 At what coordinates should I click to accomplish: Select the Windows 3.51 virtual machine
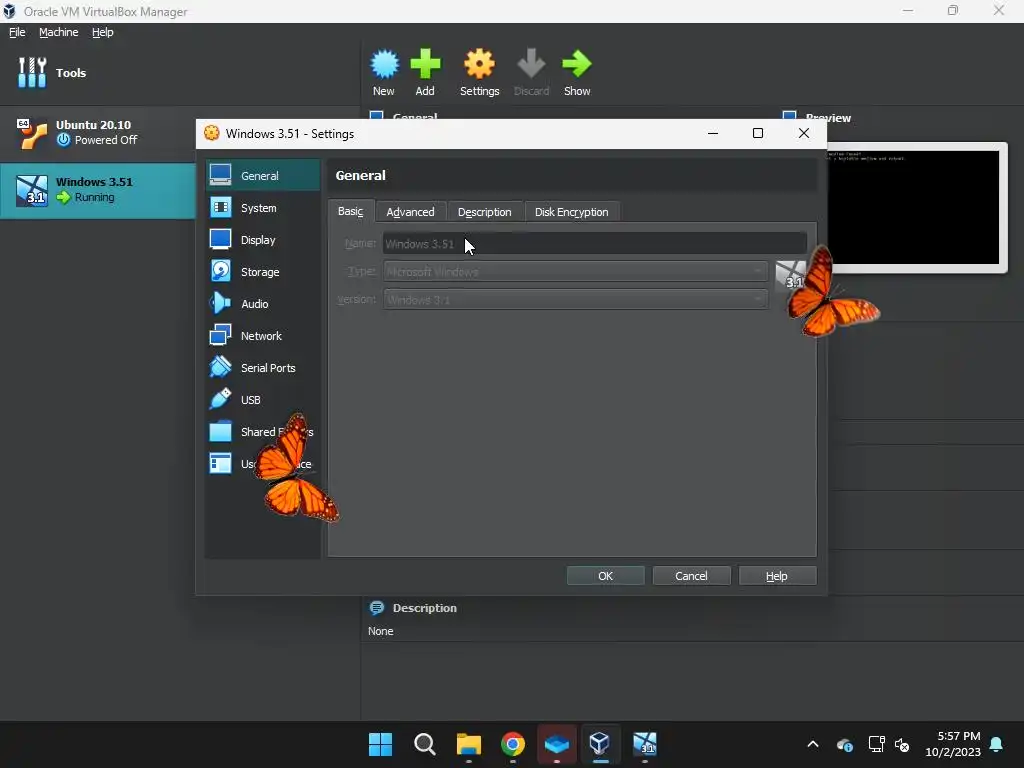(98, 190)
